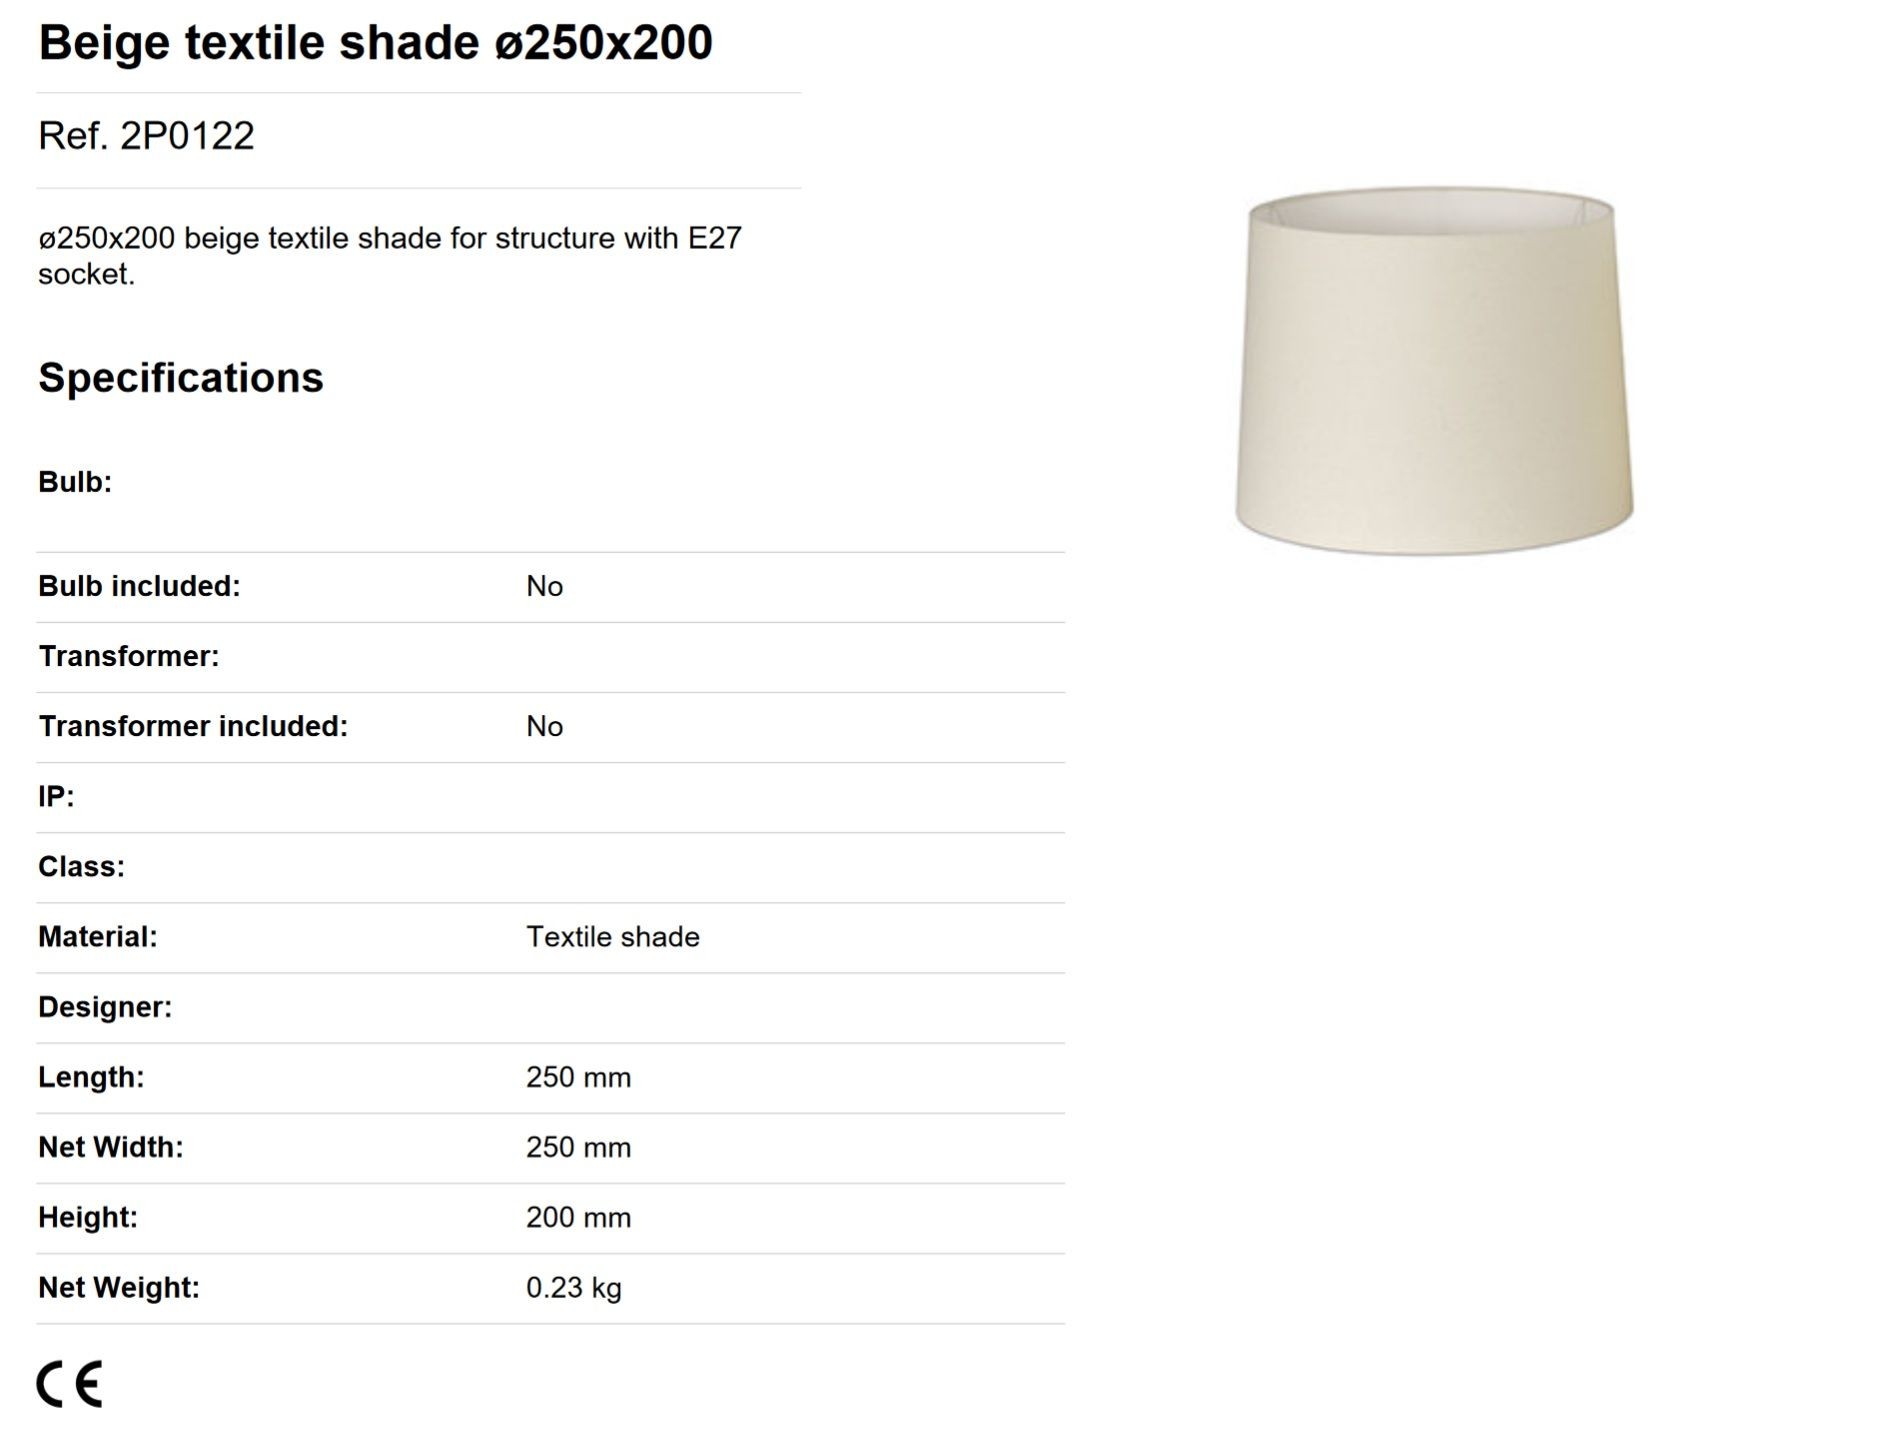Select the Transformer included value No
The image size is (1877, 1452).
pyautogui.click(x=544, y=726)
